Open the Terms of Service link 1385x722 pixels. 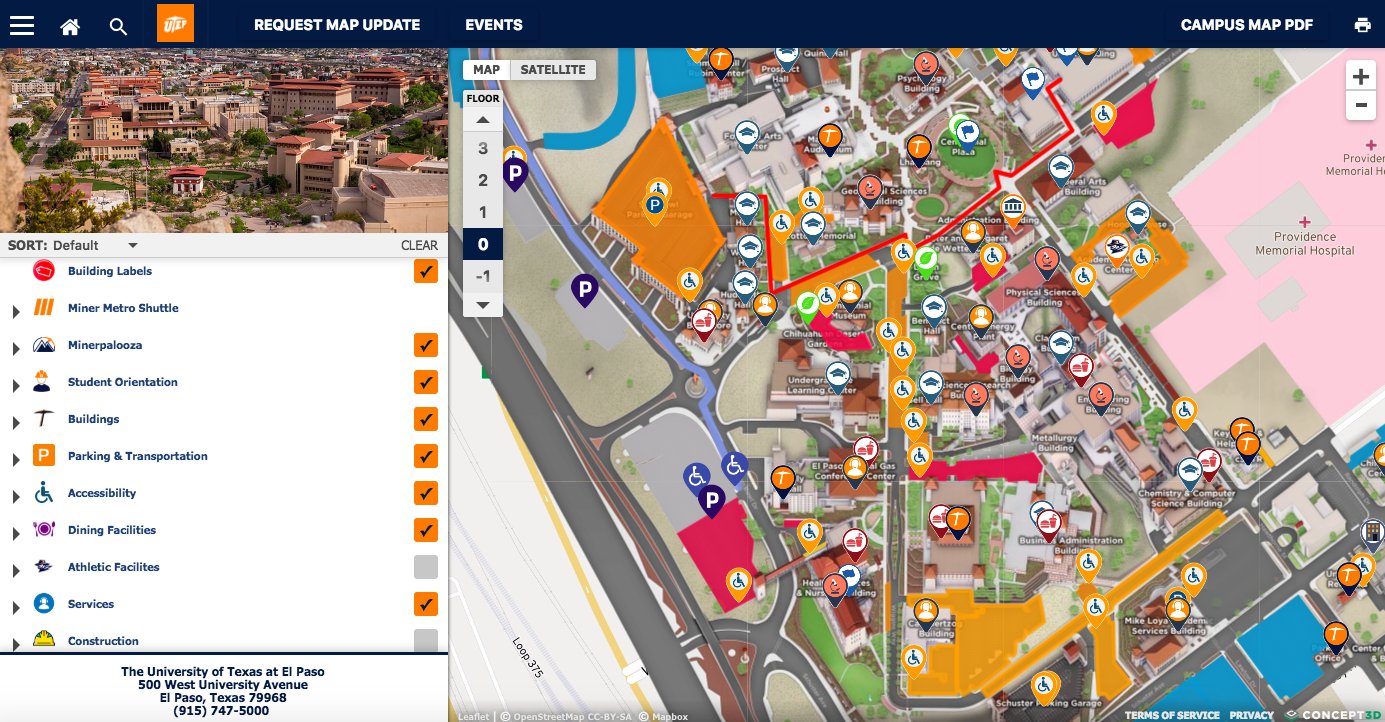1172,715
